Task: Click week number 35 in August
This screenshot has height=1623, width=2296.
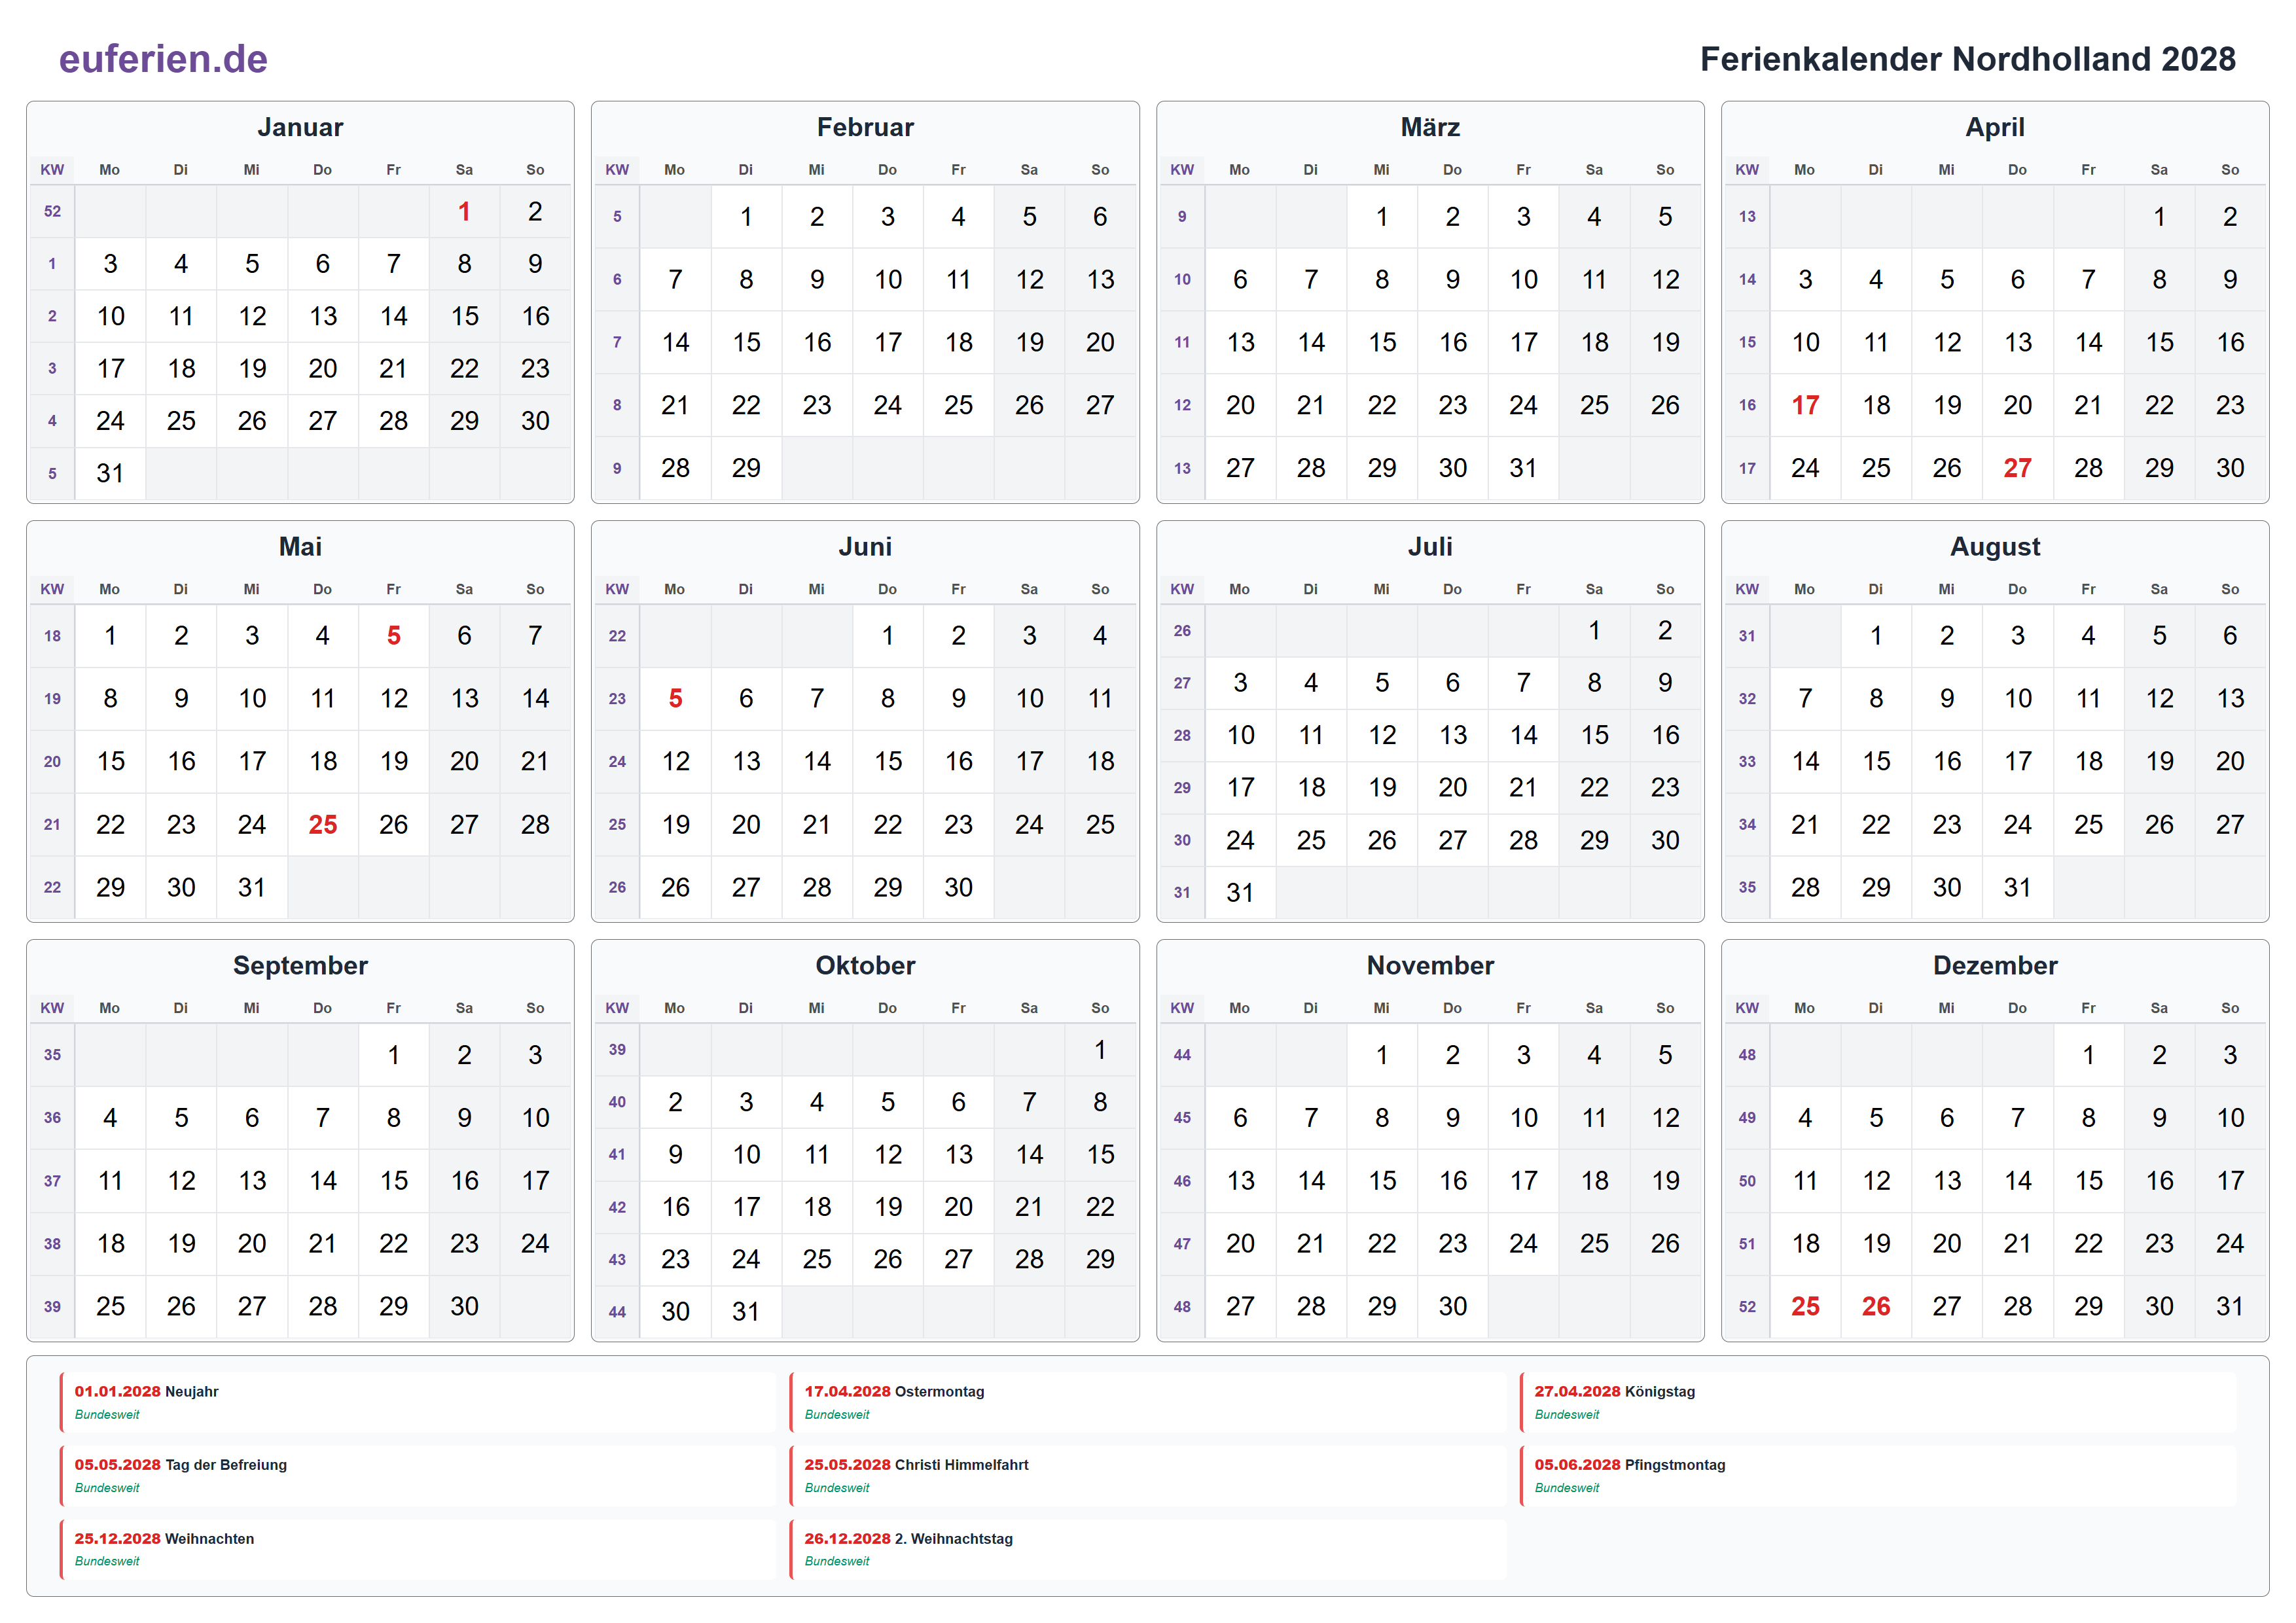Action: [1747, 887]
